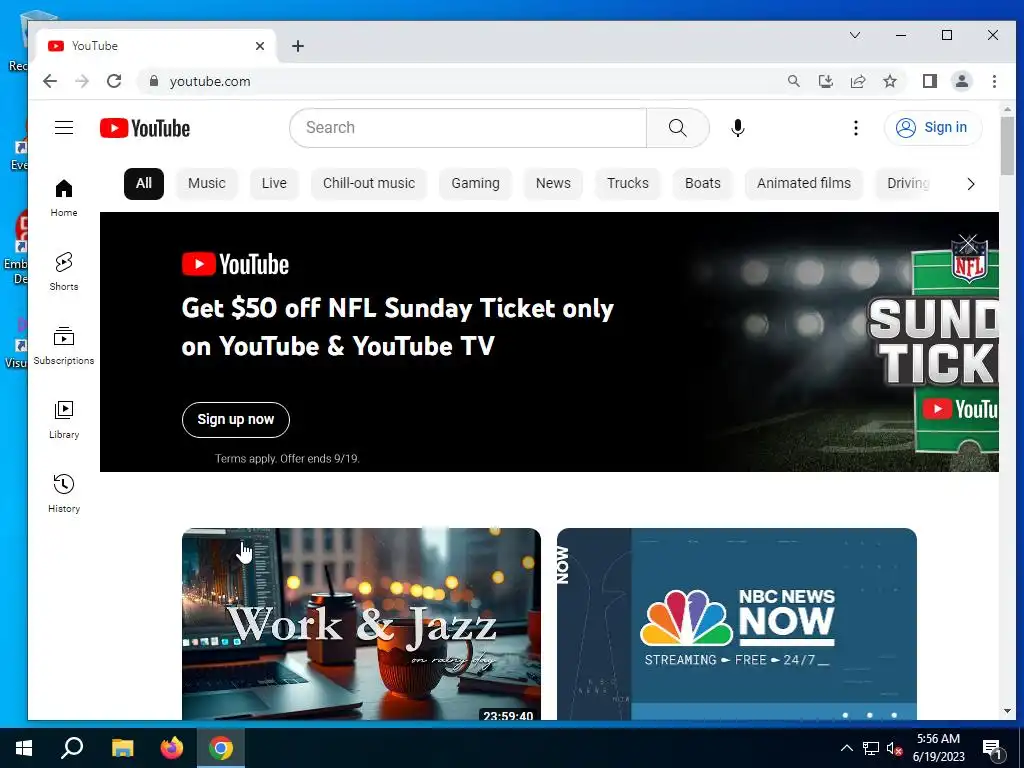Viewport: 1024px width, 768px height.
Task: Click the address bar zoom magnifier icon
Action: [793, 81]
